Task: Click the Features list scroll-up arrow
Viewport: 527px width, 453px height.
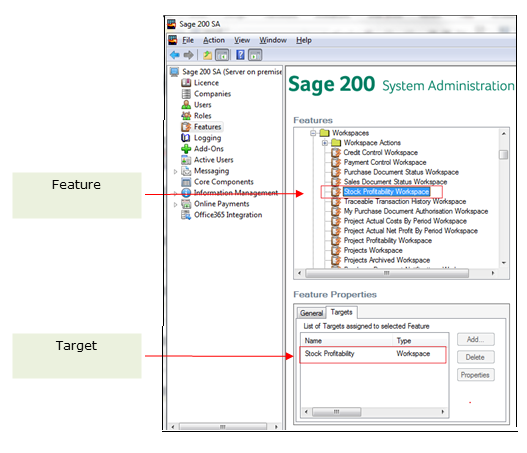Action: tap(503, 134)
